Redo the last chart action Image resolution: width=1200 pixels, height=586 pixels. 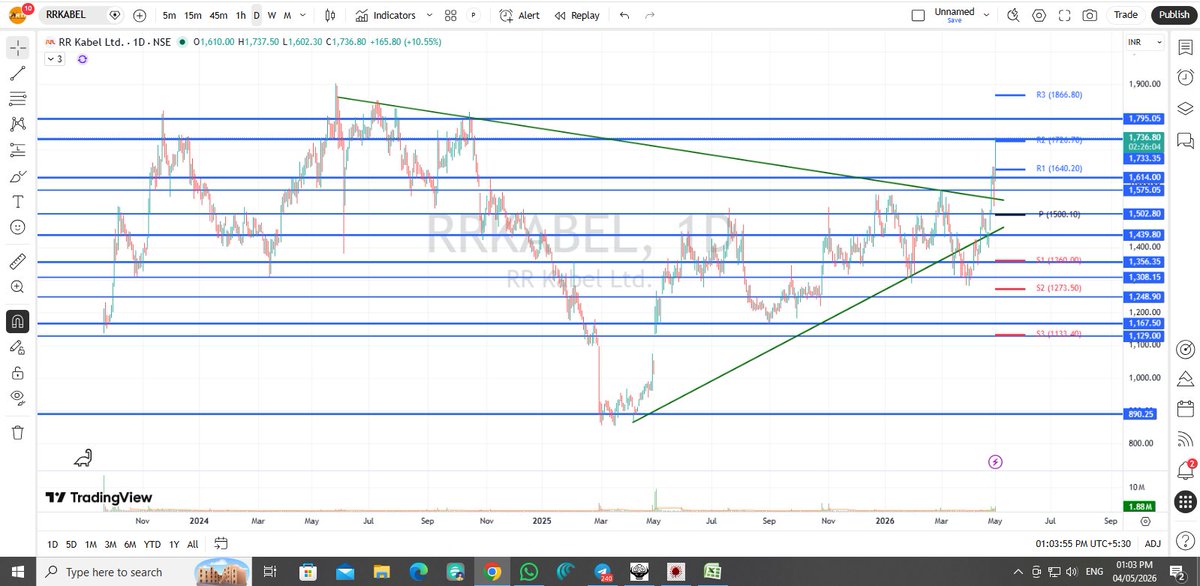[650, 15]
